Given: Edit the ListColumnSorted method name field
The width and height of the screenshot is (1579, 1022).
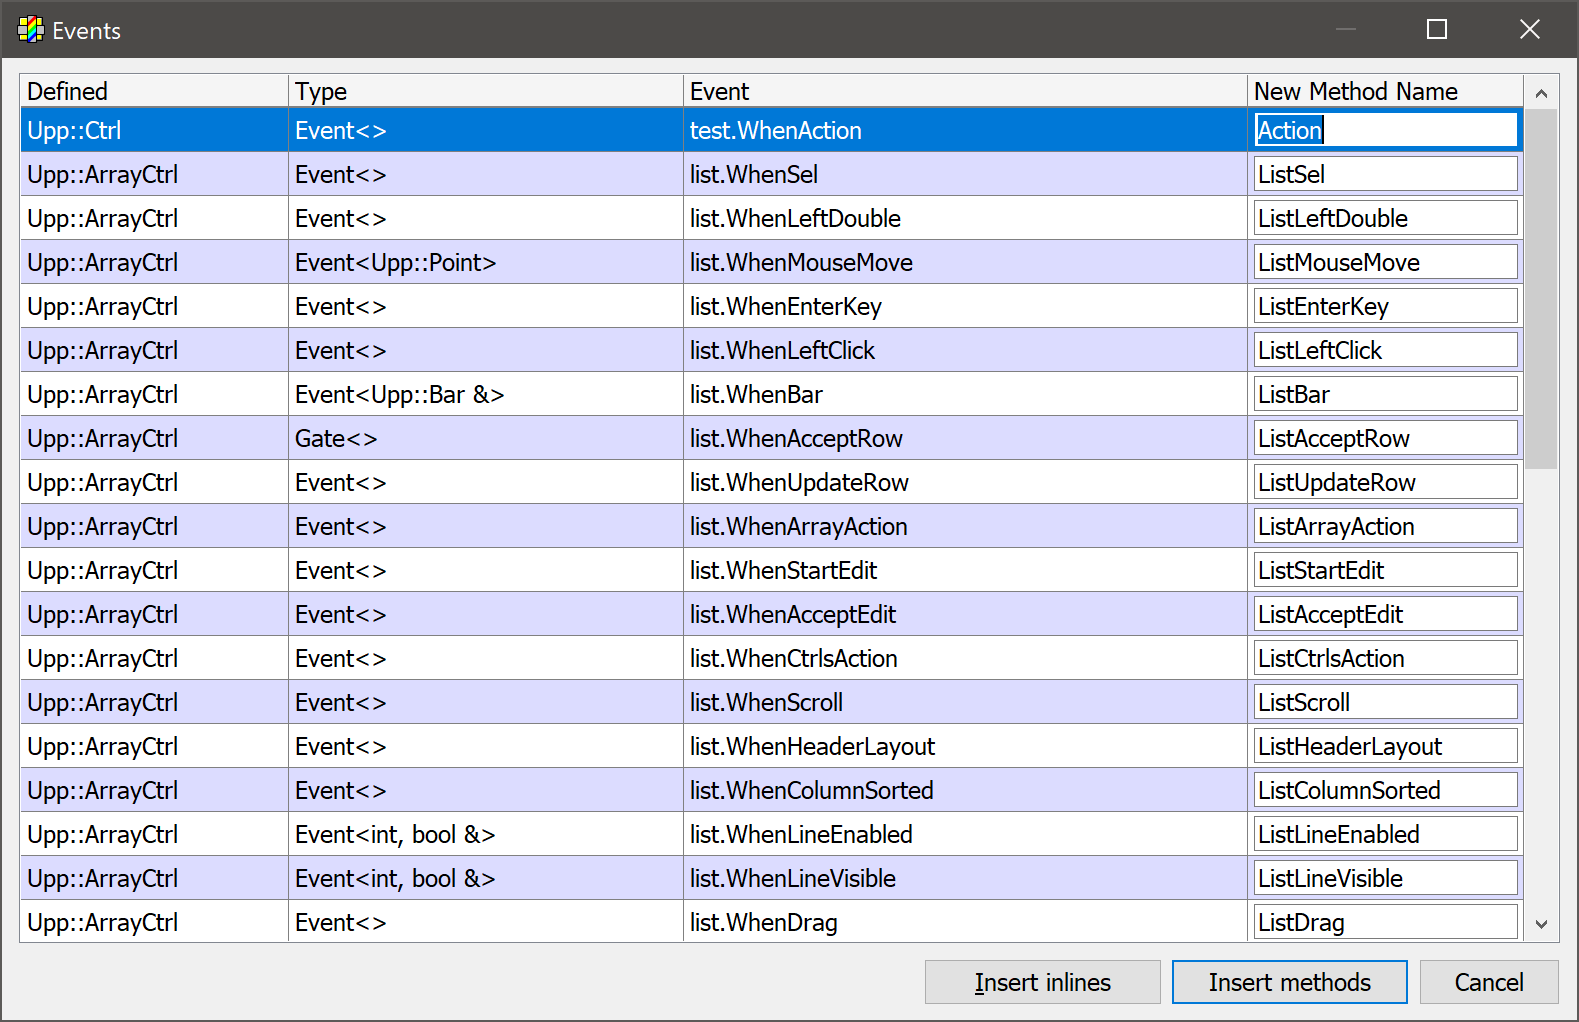Looking at the screenshot, I should (x=1385, y=790).
